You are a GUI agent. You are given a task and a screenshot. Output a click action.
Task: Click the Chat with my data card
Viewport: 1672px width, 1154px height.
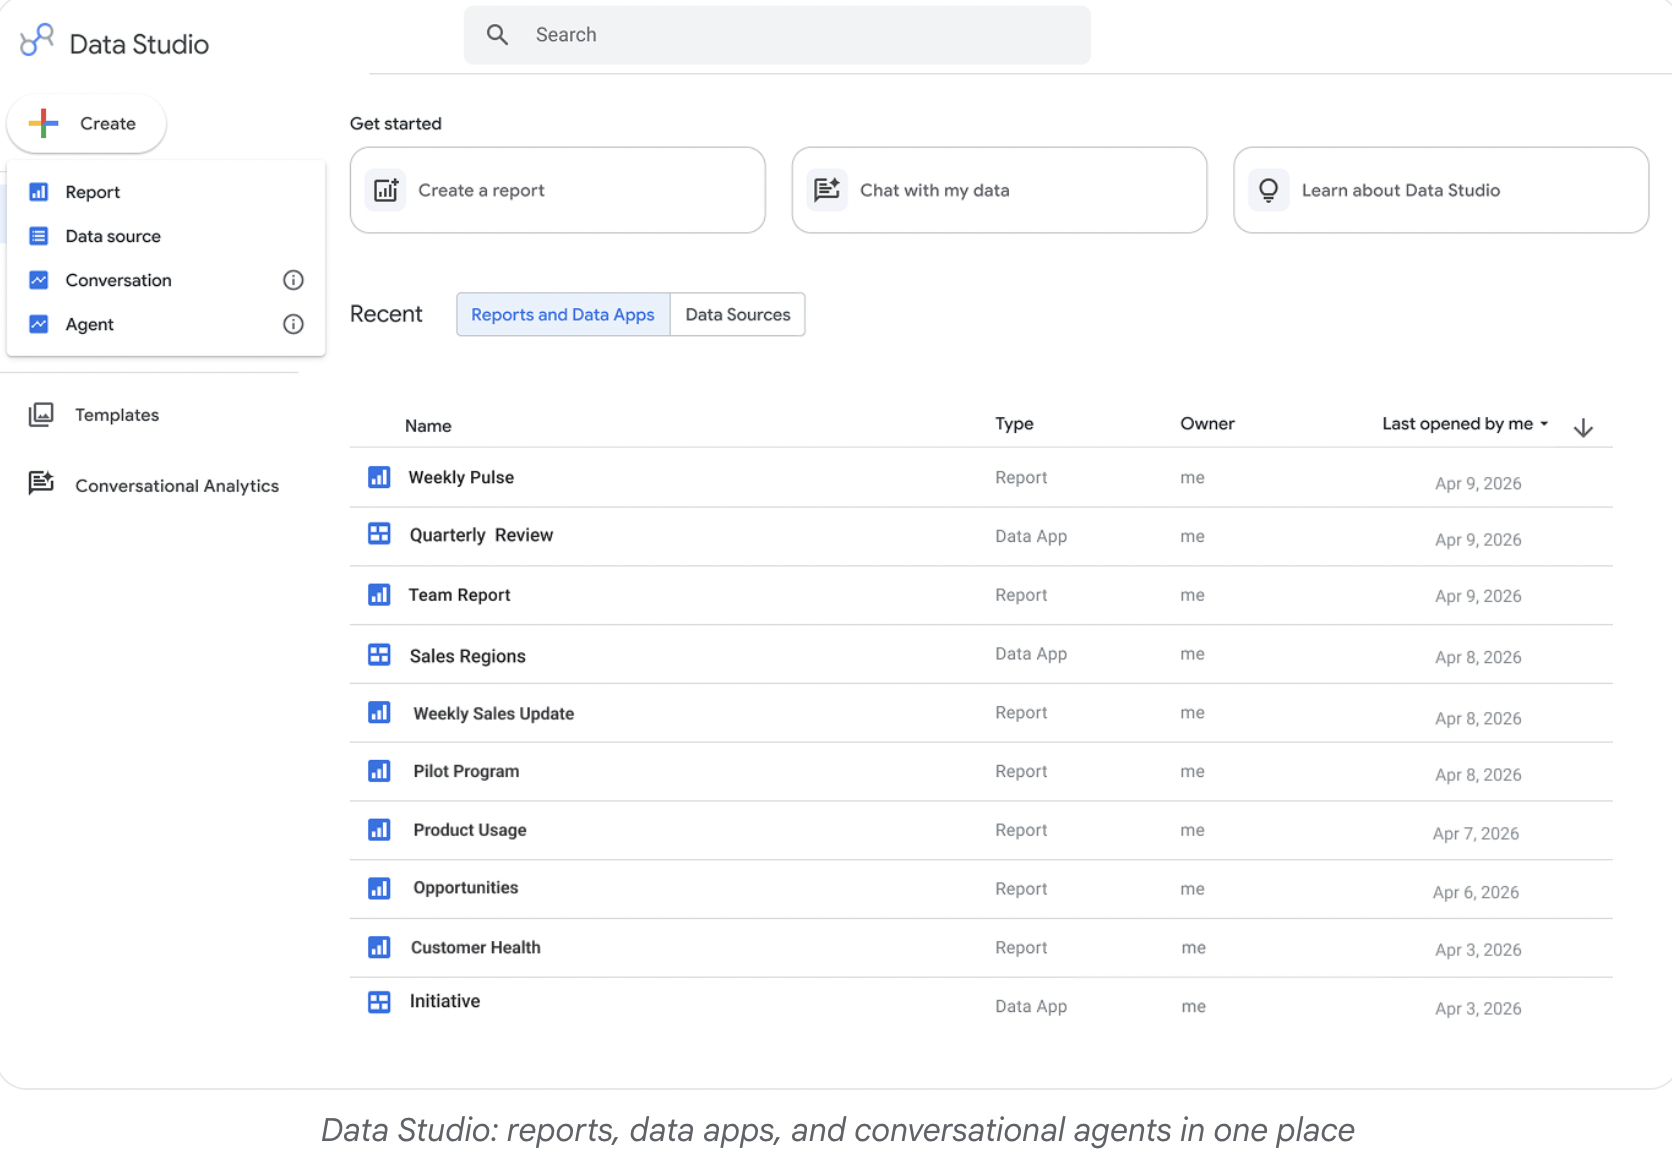point(999,190)
